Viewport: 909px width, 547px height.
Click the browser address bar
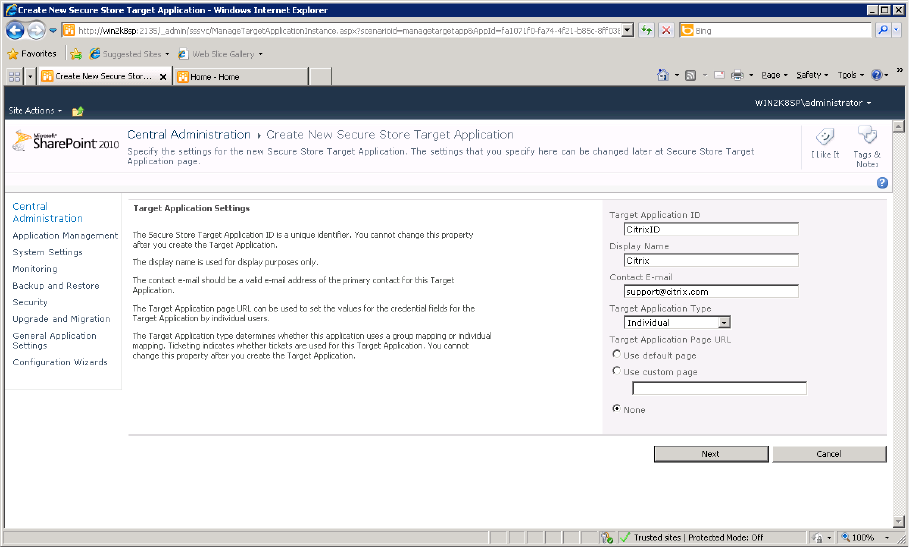pyautogui.click(x=348, y=30)
